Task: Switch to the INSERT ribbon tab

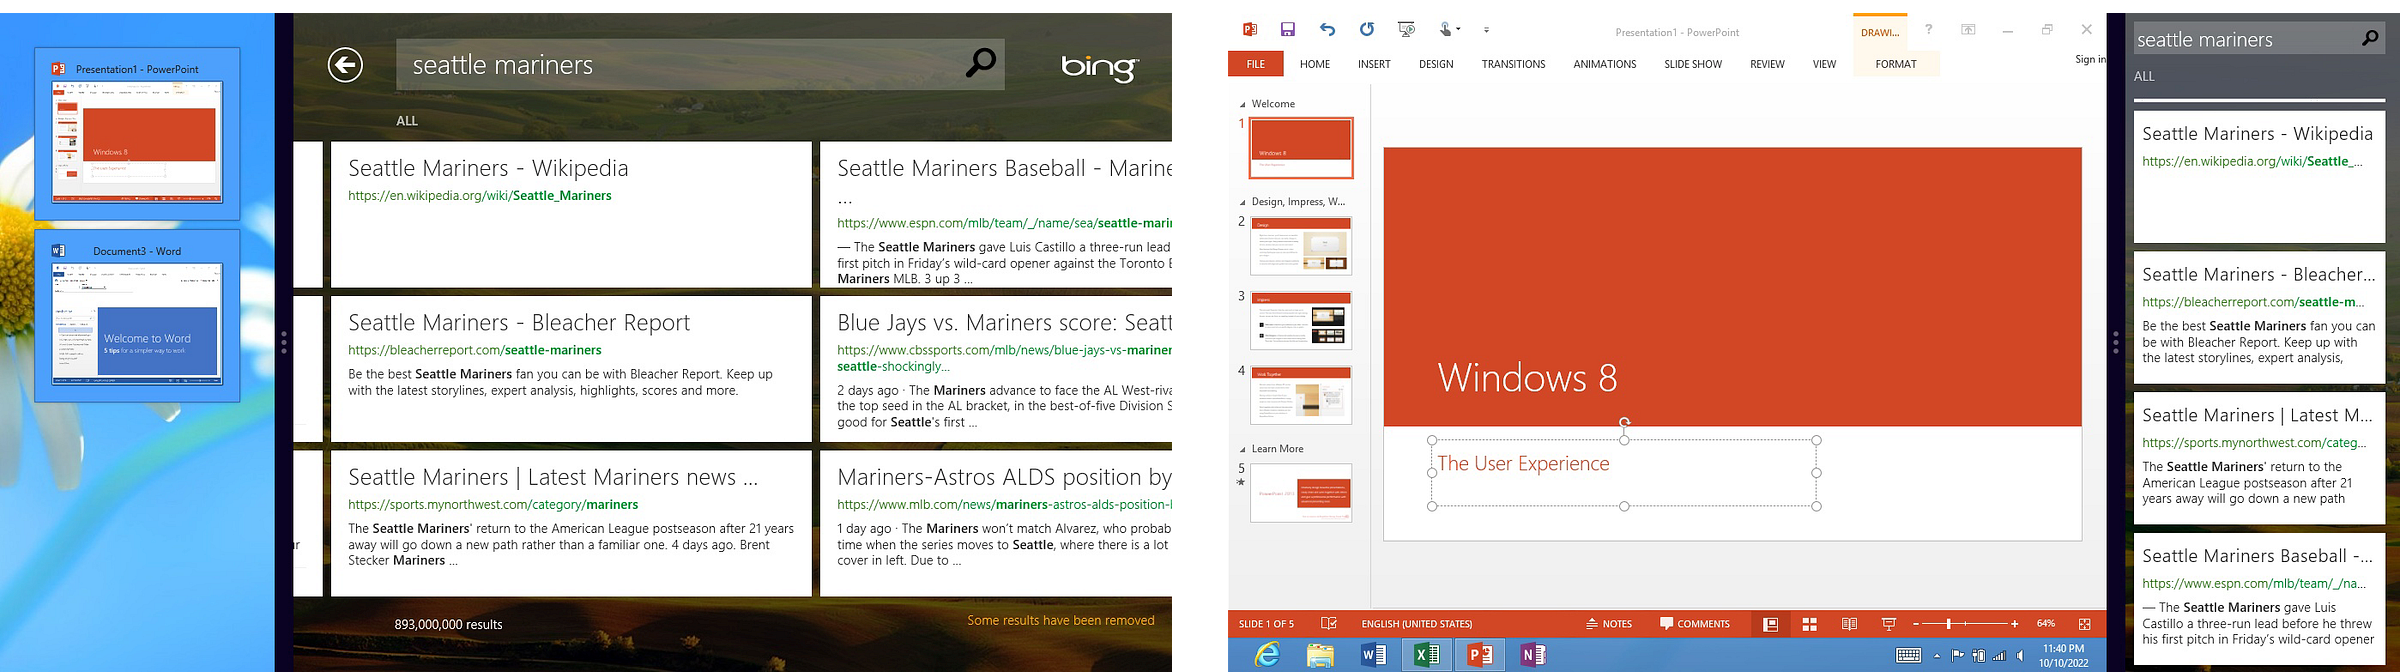Action: click(1374, 64)
